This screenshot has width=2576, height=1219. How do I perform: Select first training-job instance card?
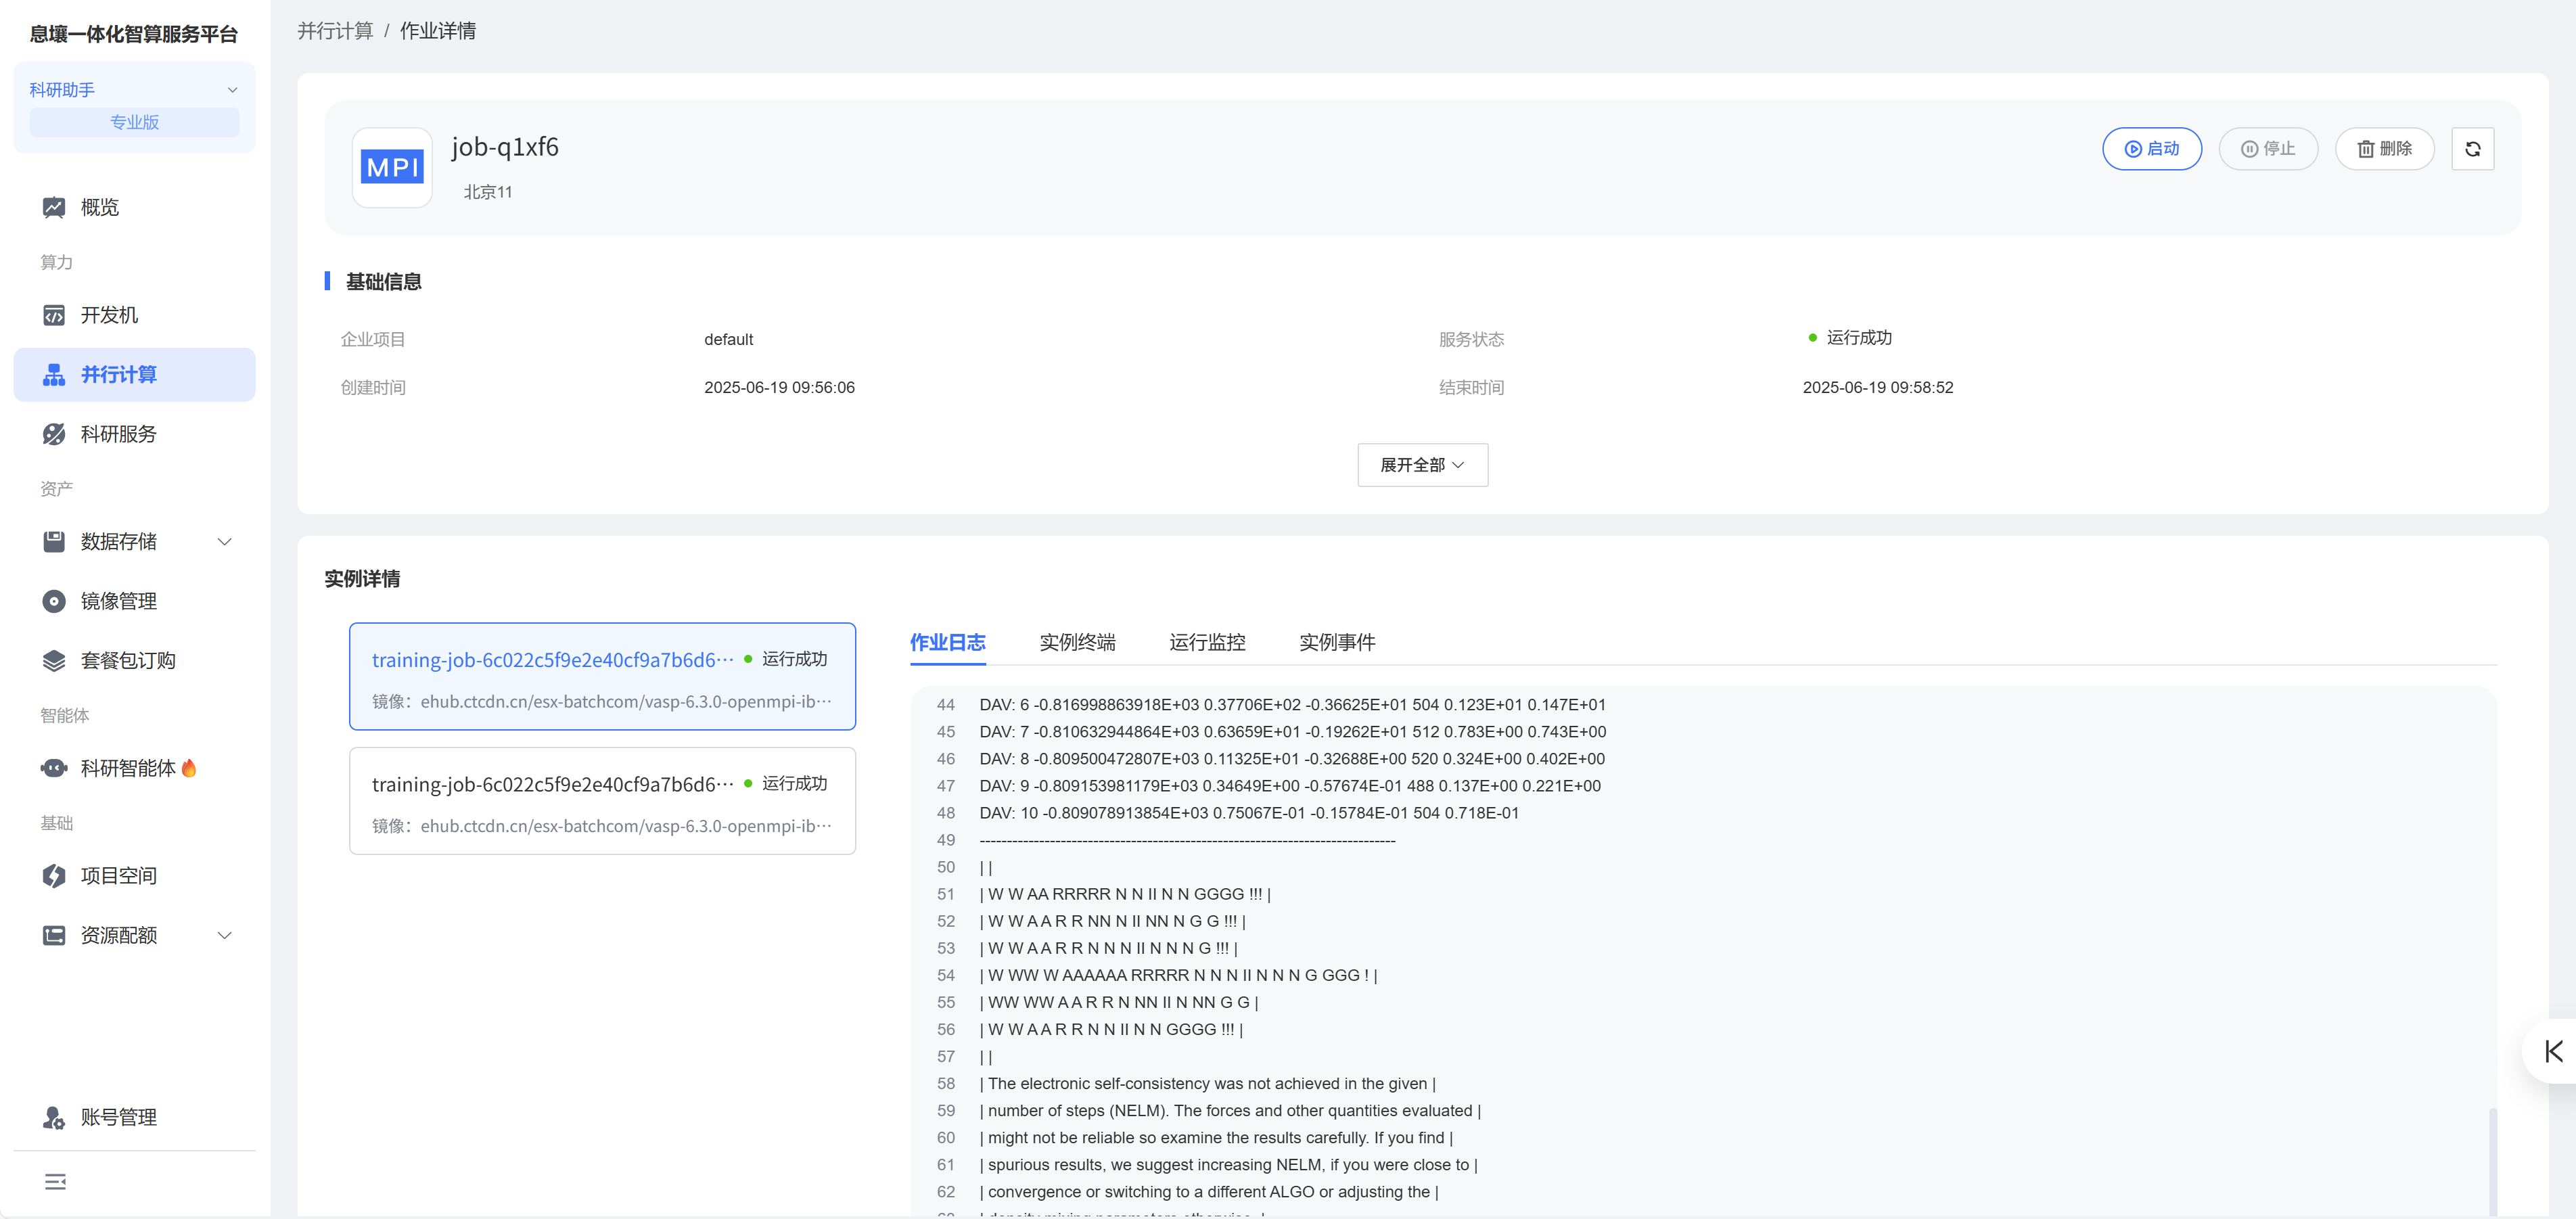click(602, 677)
